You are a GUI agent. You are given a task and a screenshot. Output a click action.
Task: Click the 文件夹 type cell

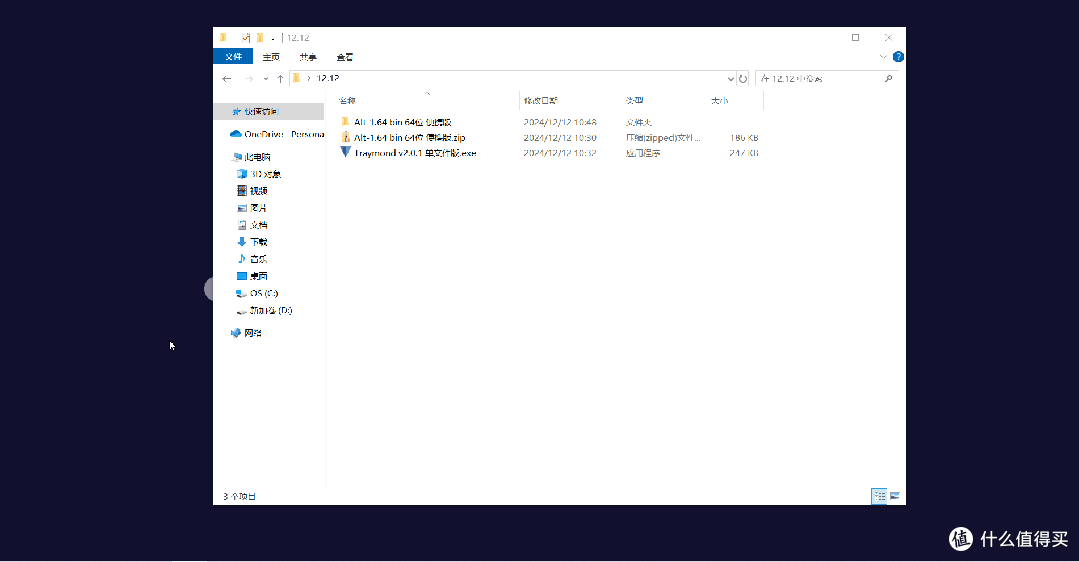pos(639,122)
